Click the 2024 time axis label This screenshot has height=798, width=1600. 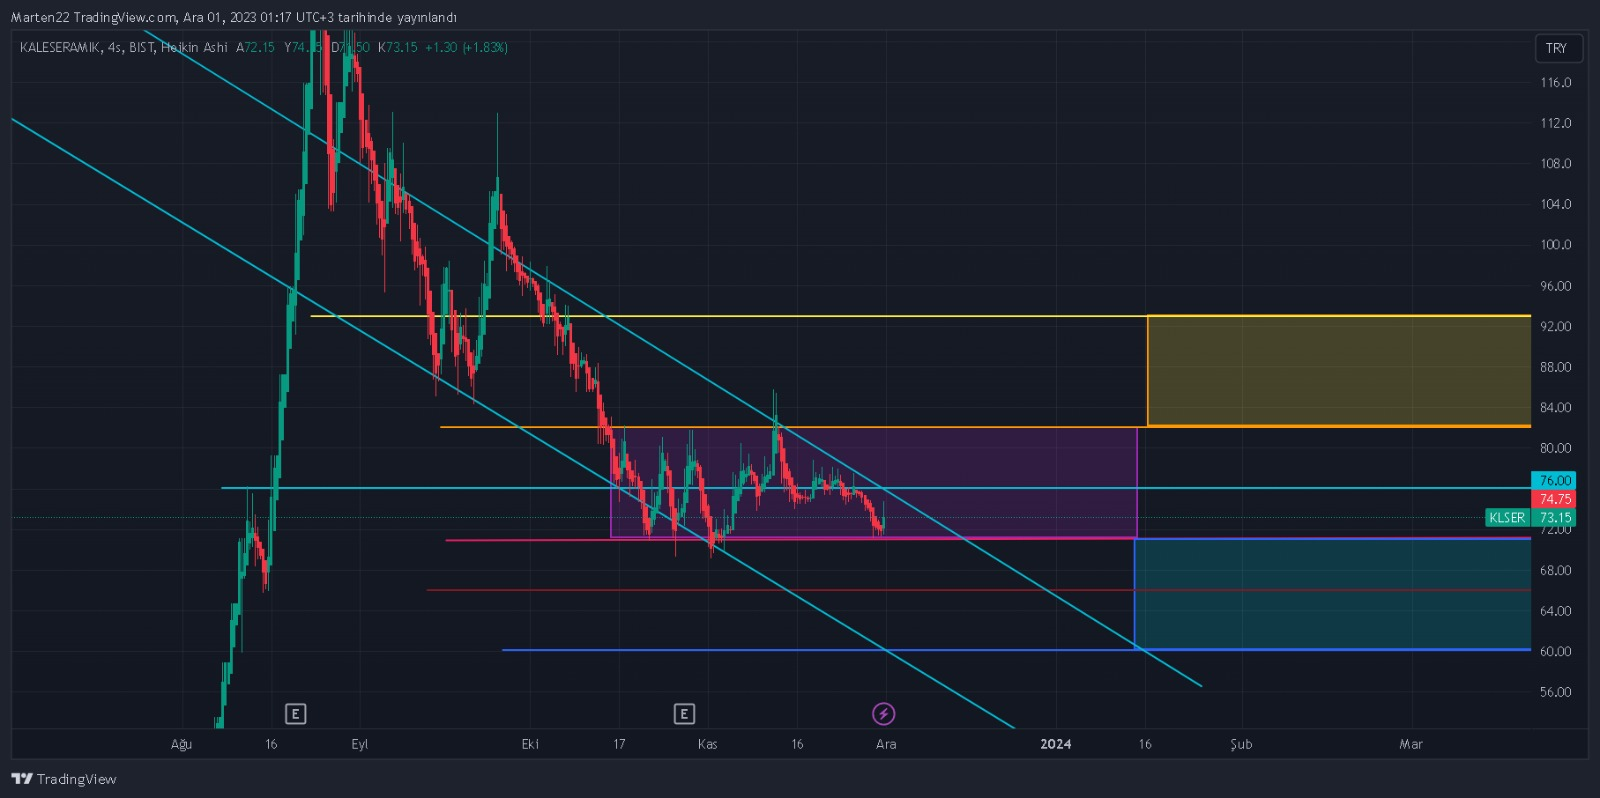tap(1055, 744)
